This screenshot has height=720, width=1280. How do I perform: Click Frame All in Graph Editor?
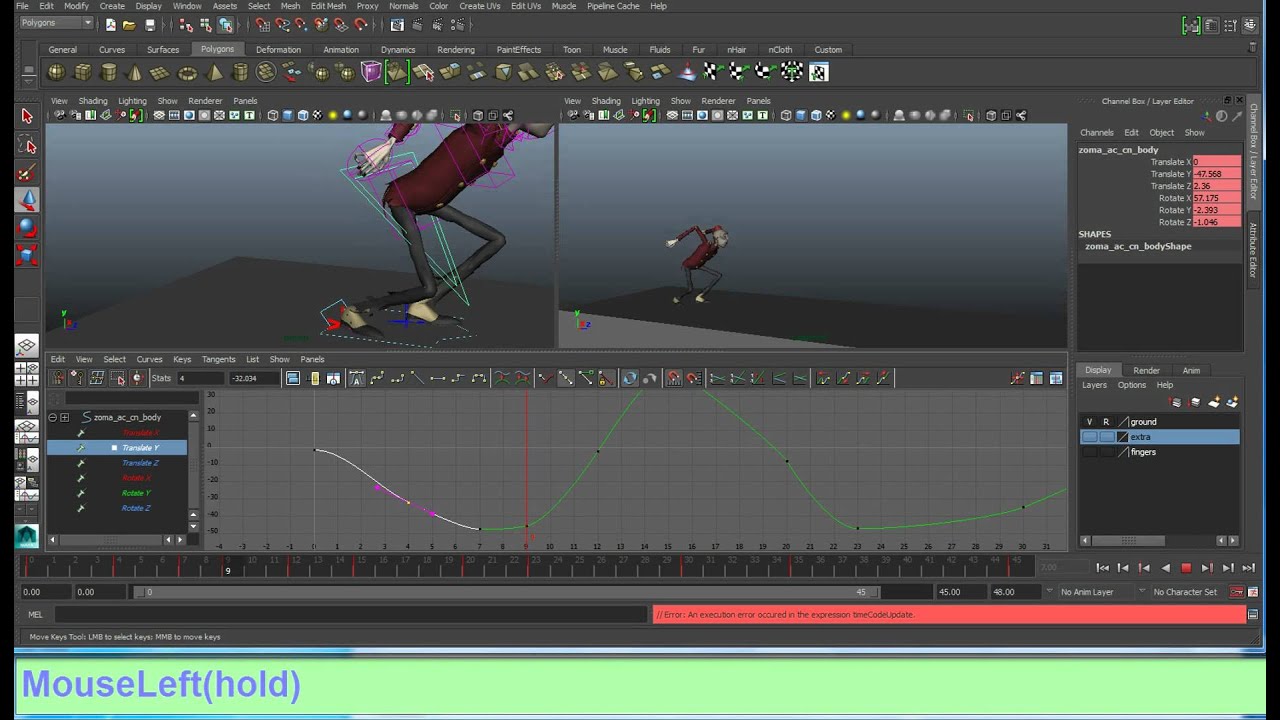point(293,378)
